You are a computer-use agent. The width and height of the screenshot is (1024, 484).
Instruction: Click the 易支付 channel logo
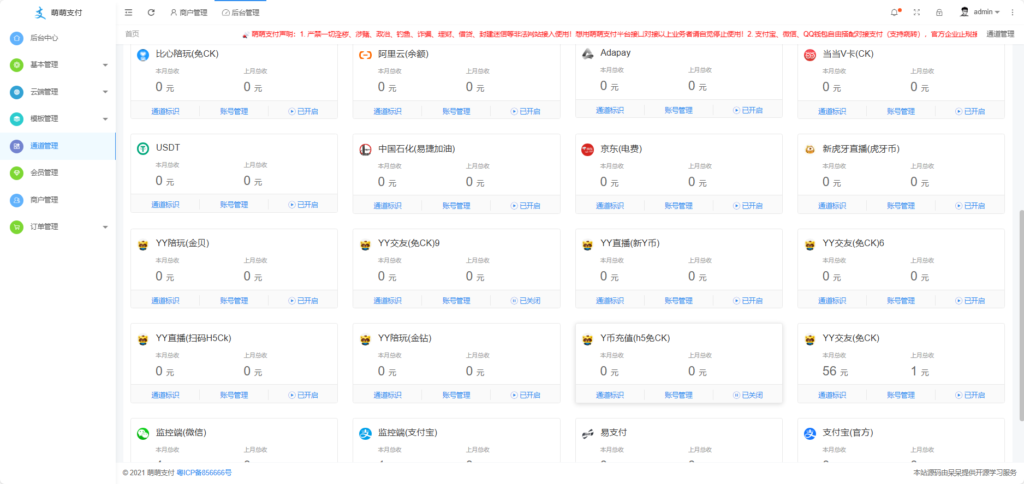tap(587, 434)
